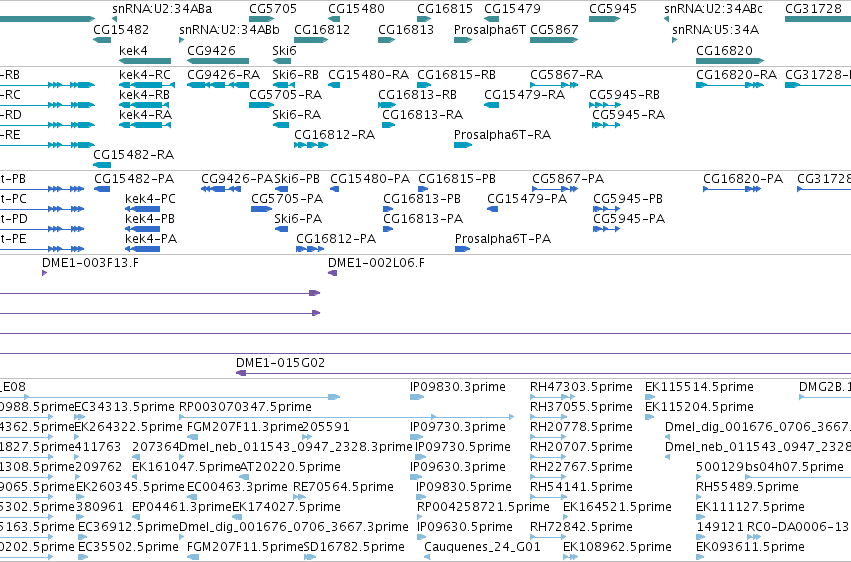The width and height of the screenshot is (851, 562).
Task: Click the EK164521.5prime EST label
Action: click(x=618, y=507)
